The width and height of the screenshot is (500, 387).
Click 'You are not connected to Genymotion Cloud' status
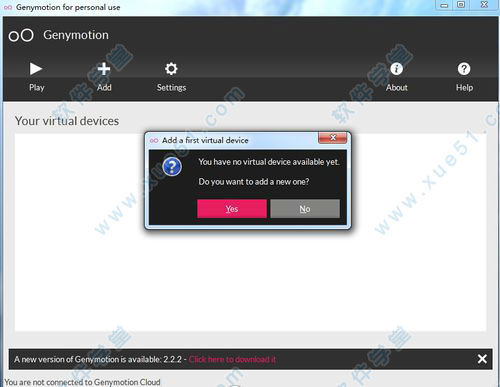coord(82,382)
